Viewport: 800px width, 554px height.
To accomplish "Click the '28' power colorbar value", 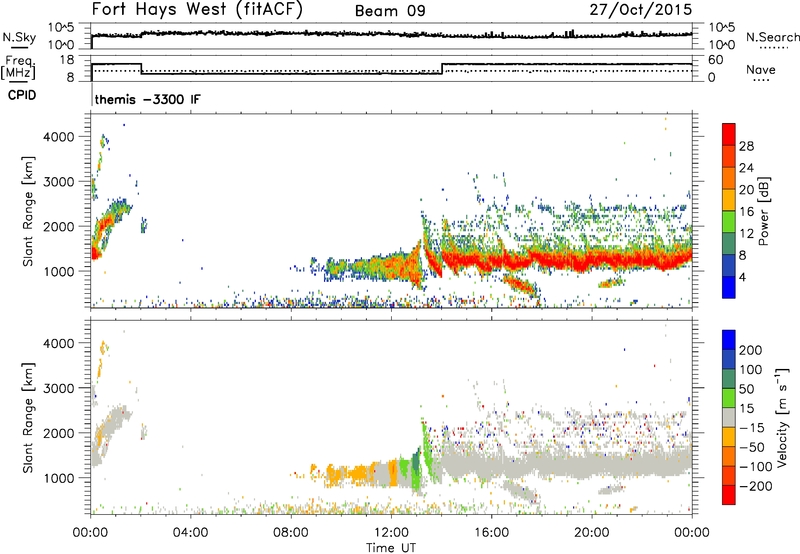I will 746,146.
